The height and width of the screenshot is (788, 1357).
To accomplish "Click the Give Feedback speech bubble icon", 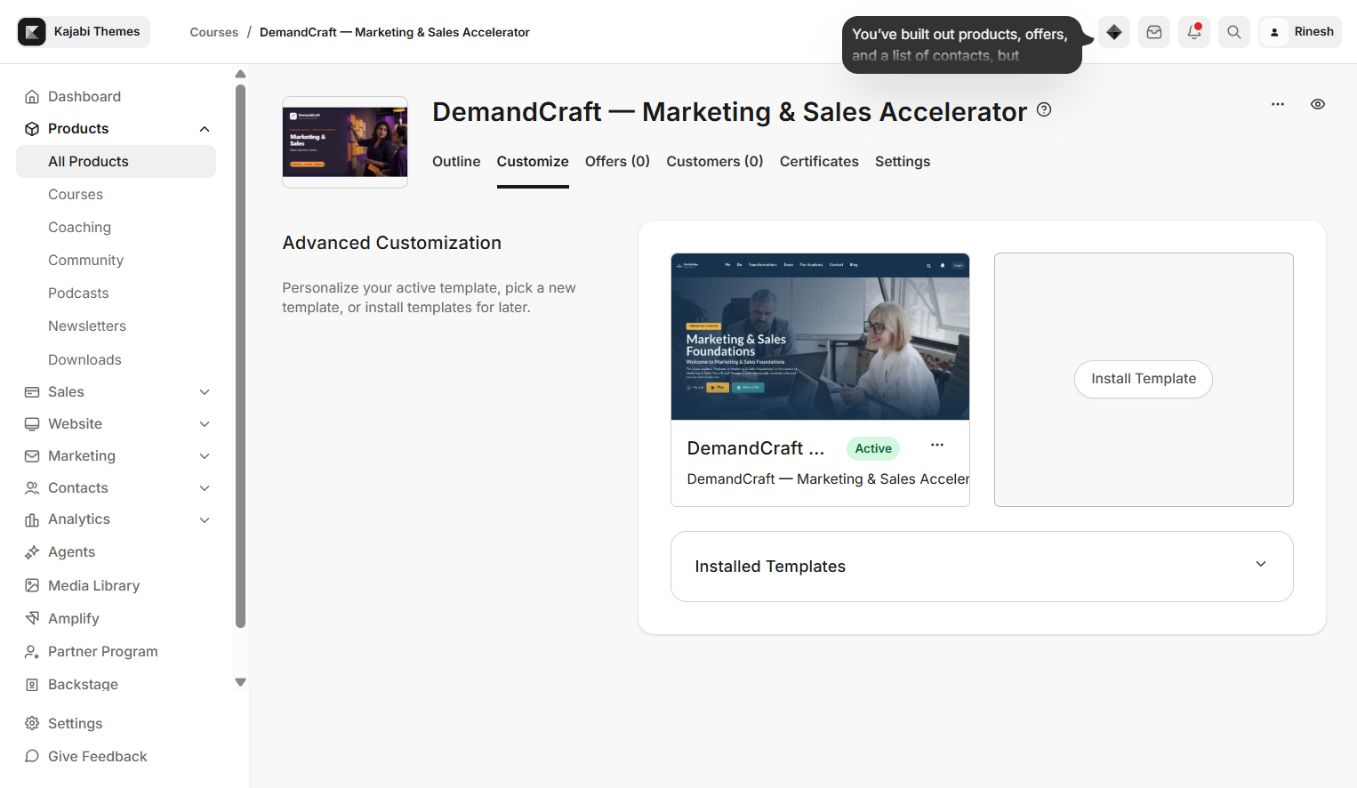I will click(x=32, y=757).
